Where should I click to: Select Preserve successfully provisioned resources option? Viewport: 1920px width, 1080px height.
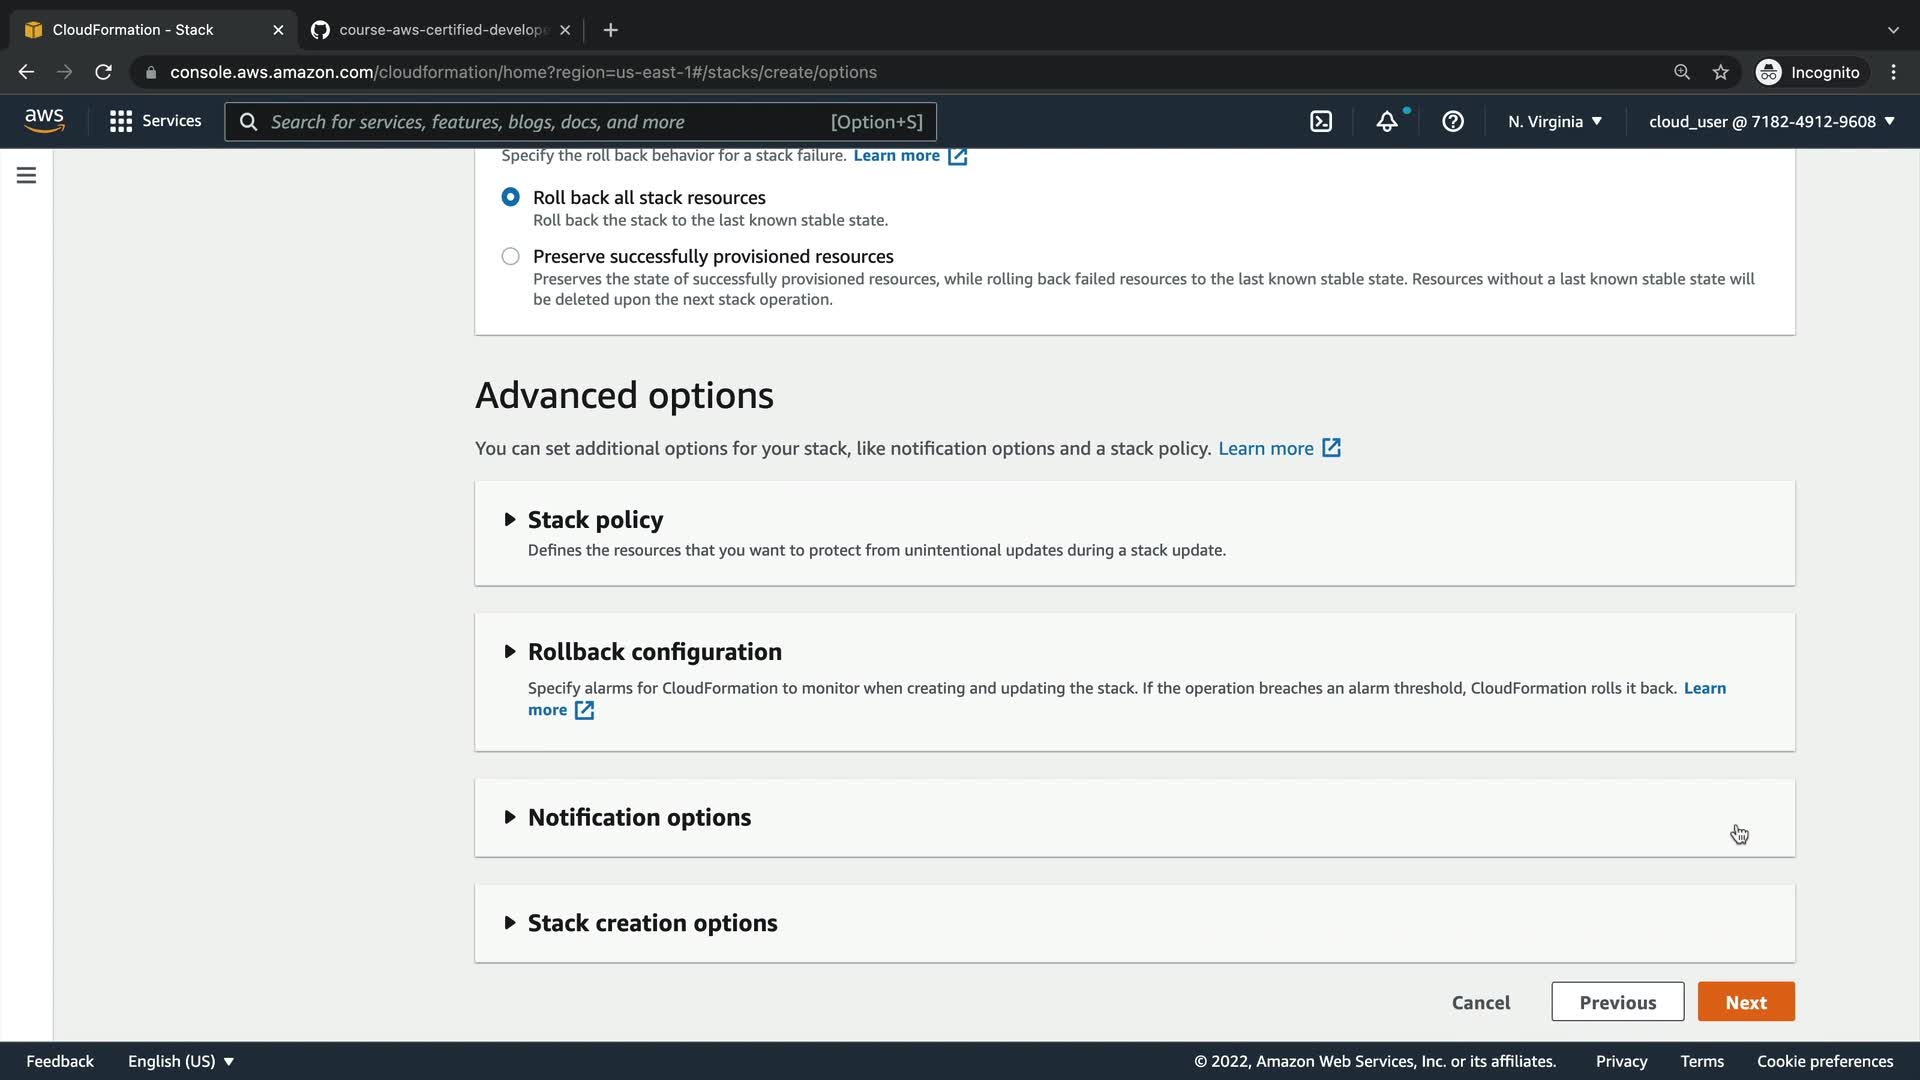coord(511,257)
